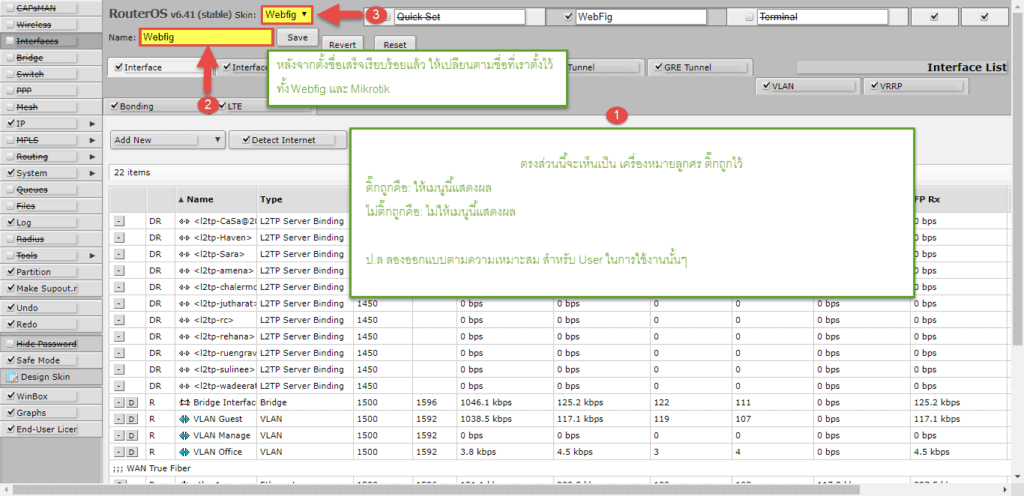The height and width of the screenshot is (496, 1024).
Task: Click the 'WAN True Fiber' comment row
Action: point(562,468)
